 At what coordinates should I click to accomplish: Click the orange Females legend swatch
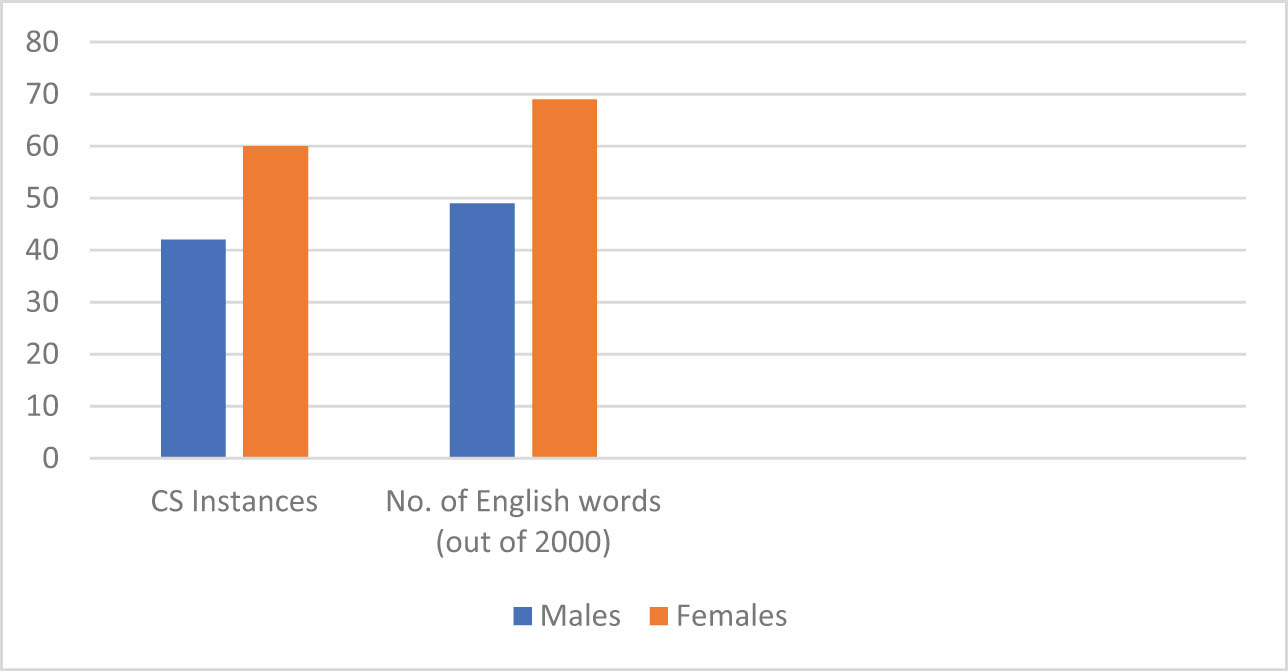point(659,617)
